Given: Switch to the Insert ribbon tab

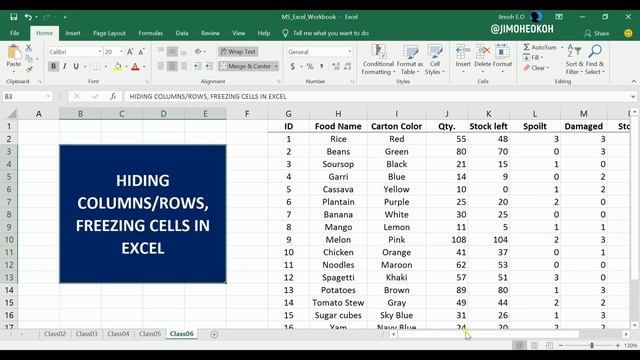Looking at the screenshot, I should click(x=73, y=33).
